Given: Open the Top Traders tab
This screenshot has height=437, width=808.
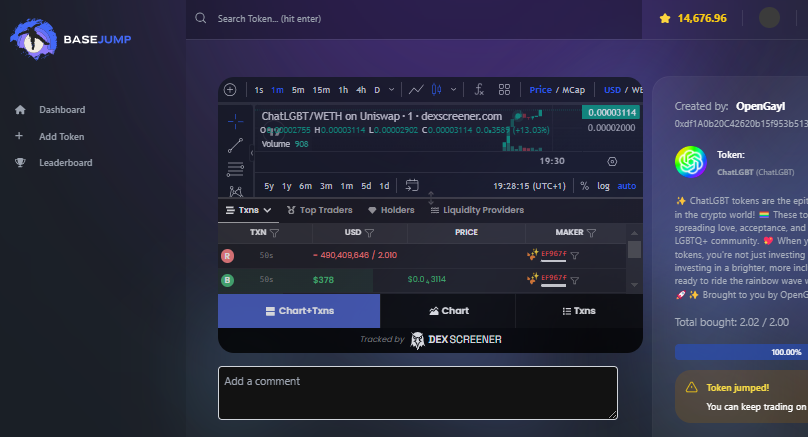Looking at the screenshot, I should point(319,210).
